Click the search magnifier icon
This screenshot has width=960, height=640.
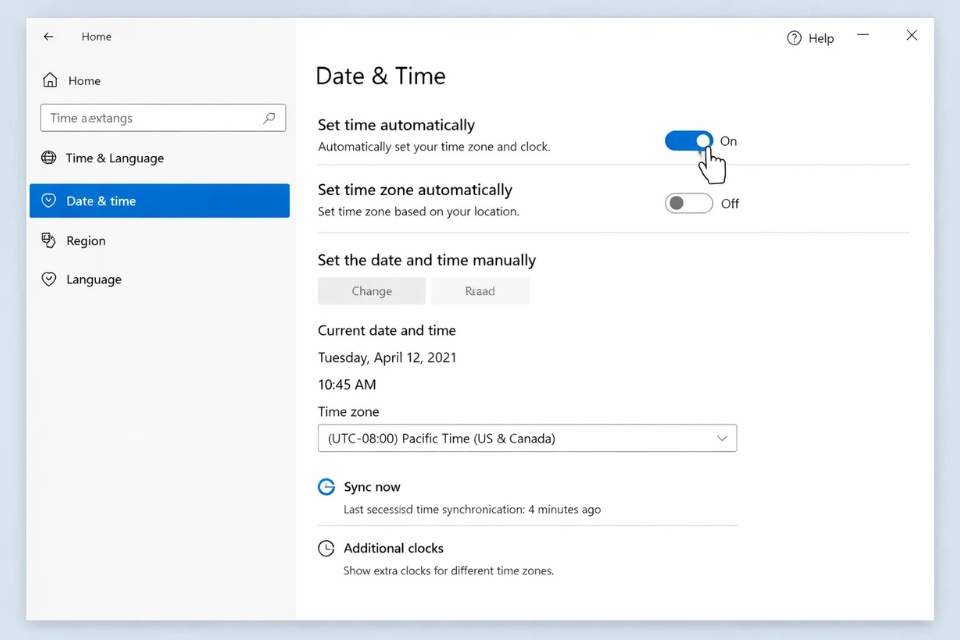tap(269, 118)
